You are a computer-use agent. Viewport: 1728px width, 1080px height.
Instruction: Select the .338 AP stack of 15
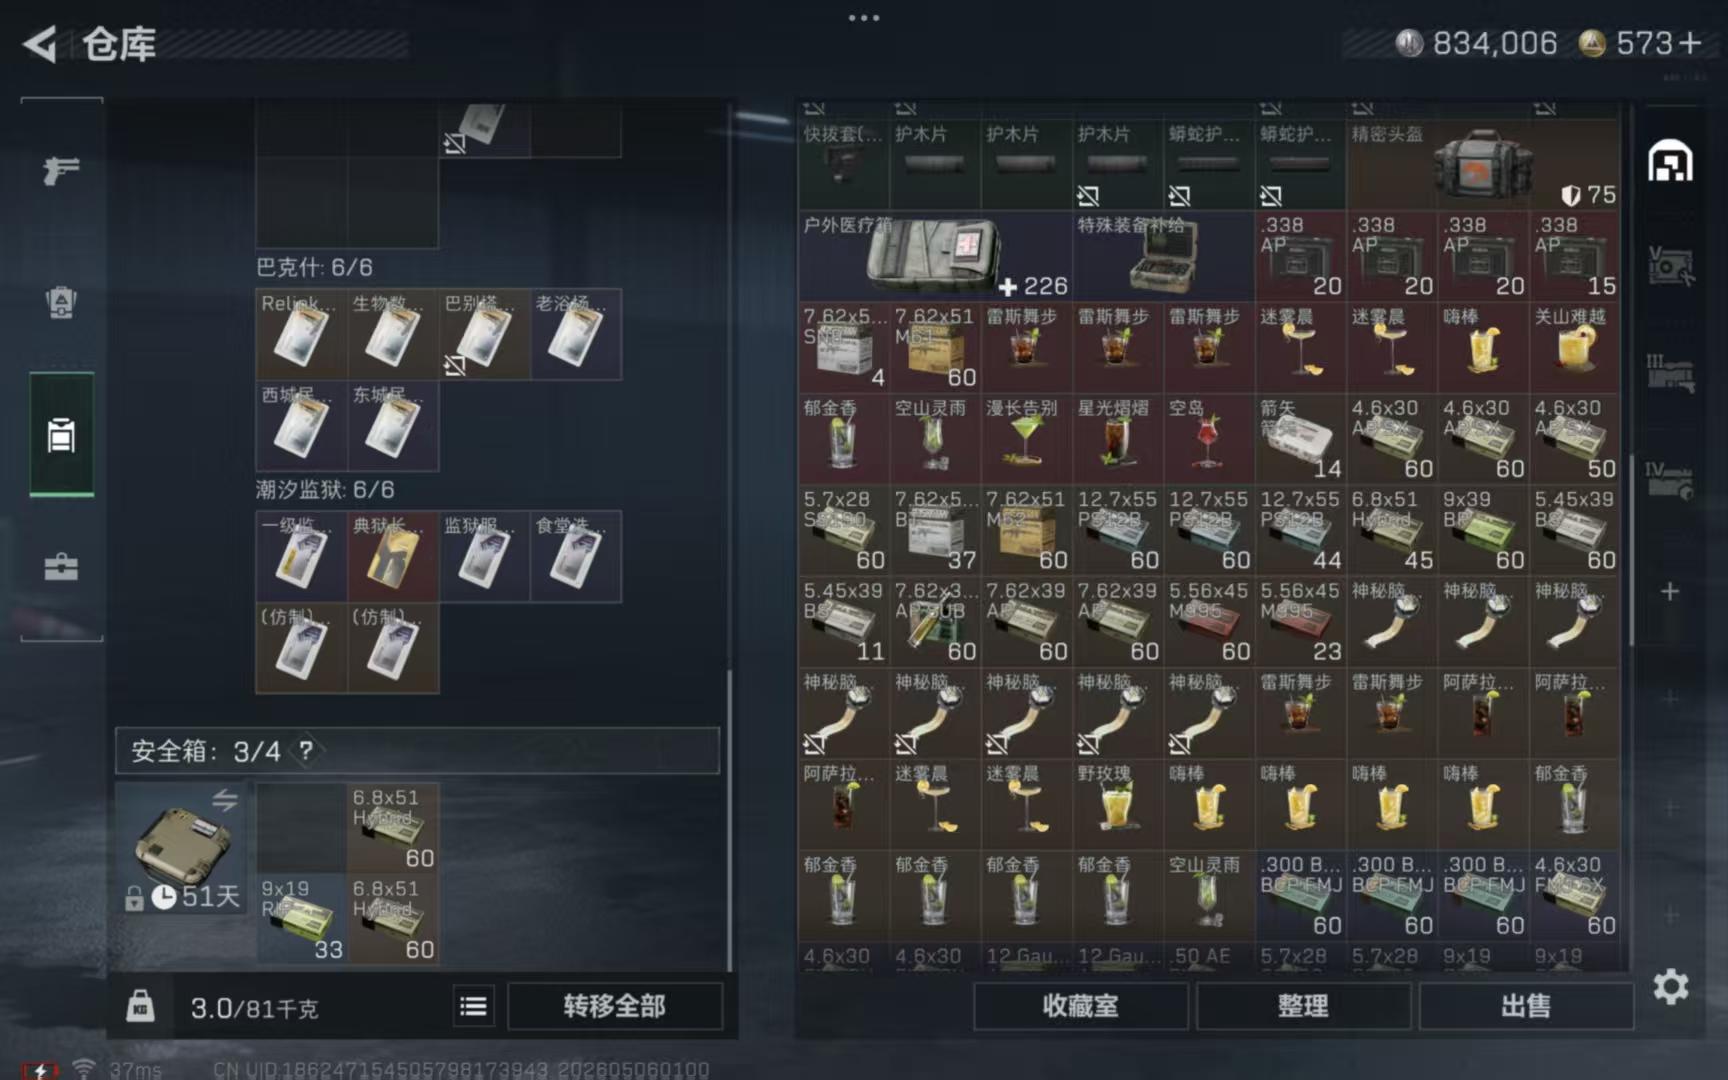[x=1574, y=255]
